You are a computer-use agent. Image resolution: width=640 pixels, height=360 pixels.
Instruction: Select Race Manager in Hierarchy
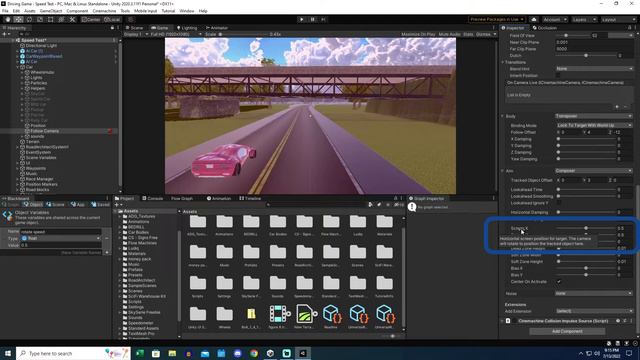point(39,179)
